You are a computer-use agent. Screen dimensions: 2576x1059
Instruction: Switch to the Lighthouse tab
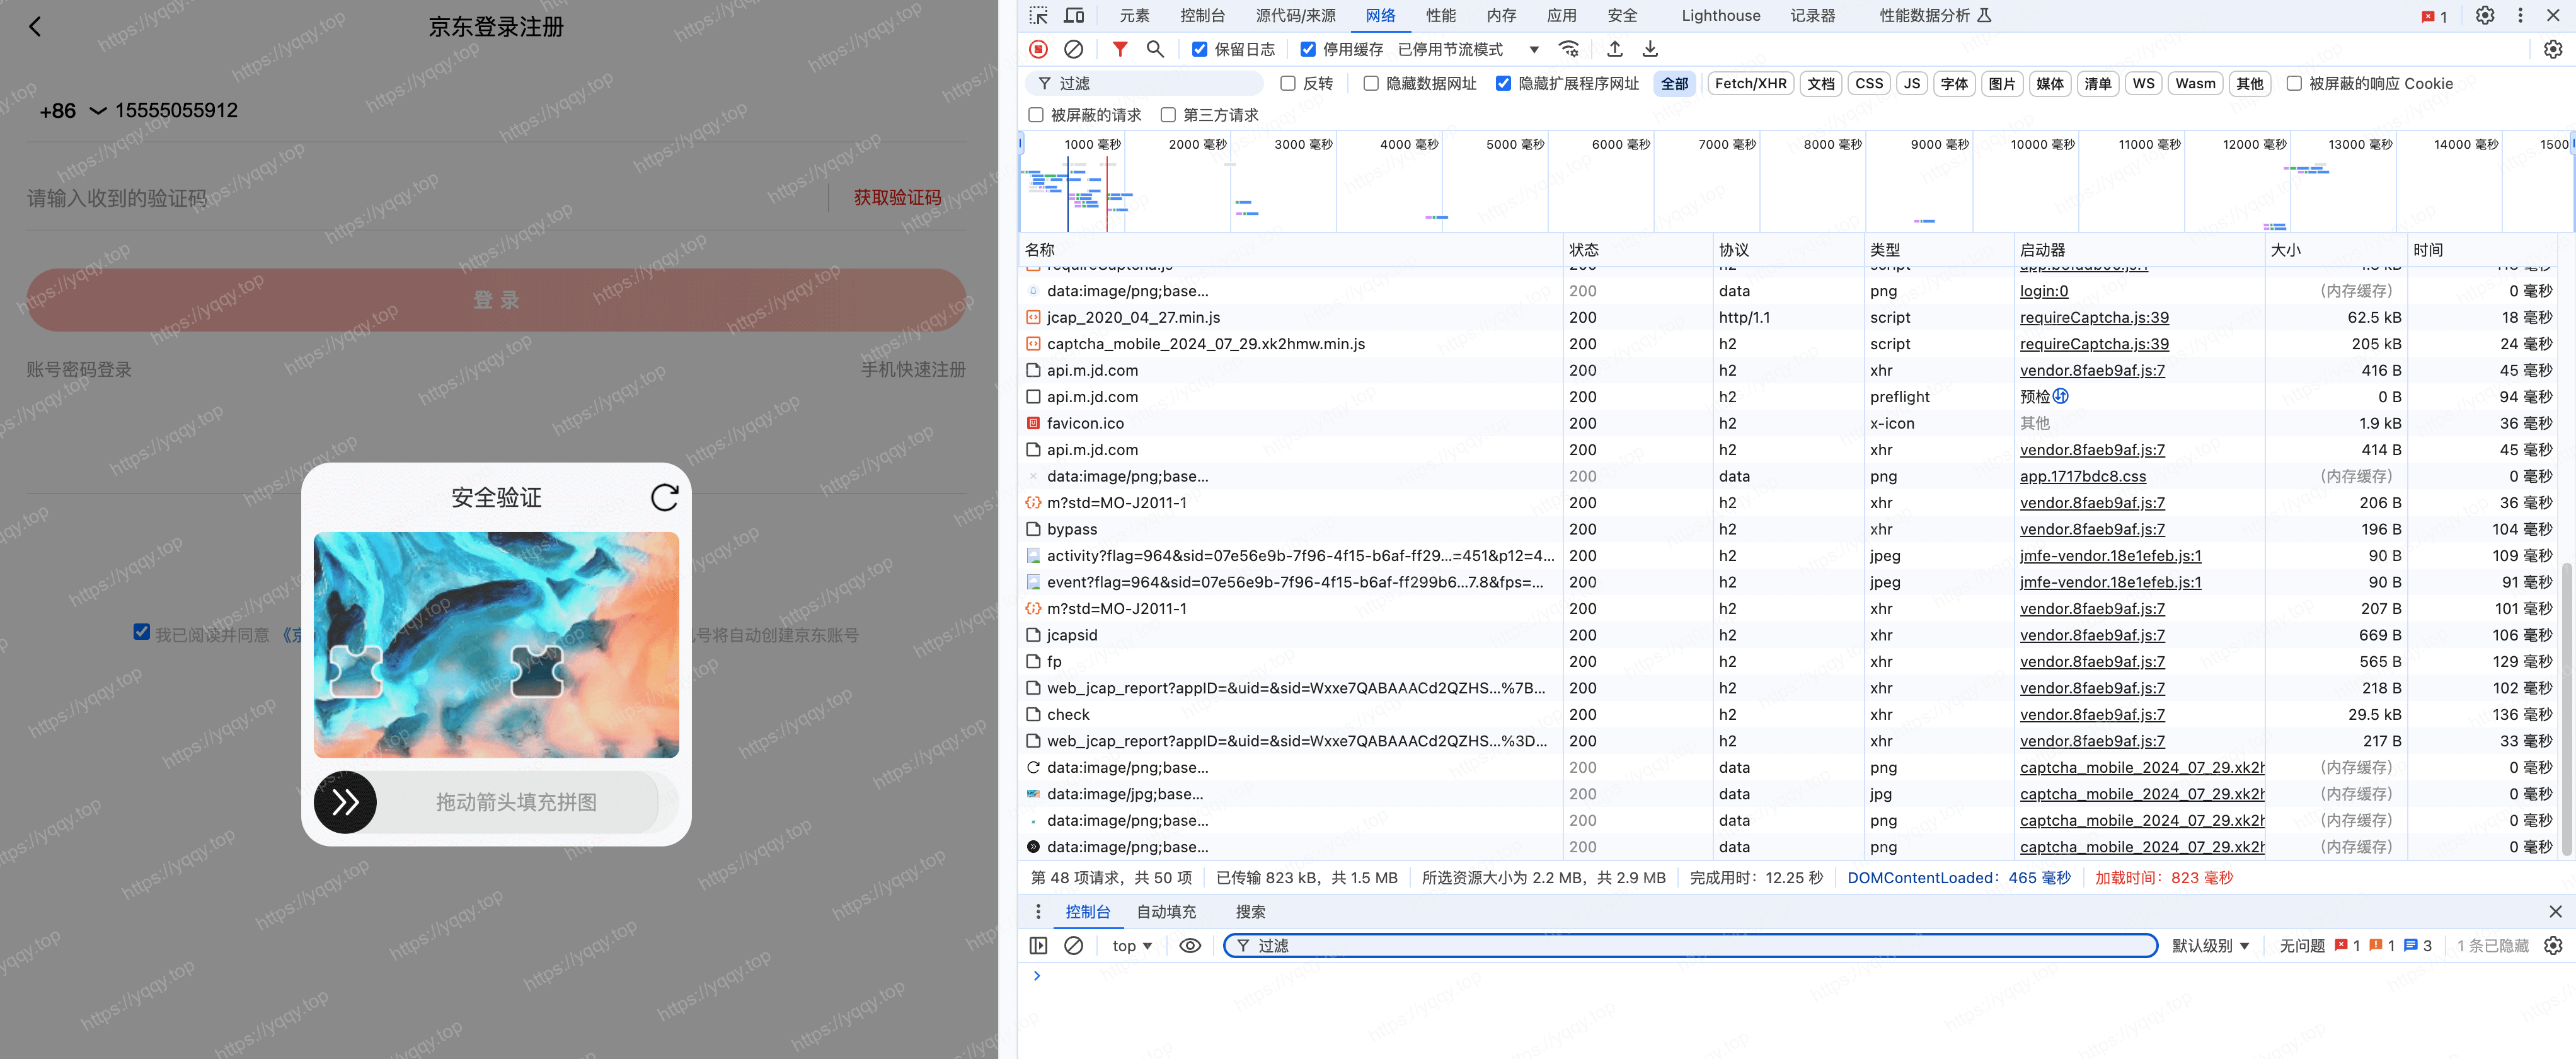[1720, 16]
